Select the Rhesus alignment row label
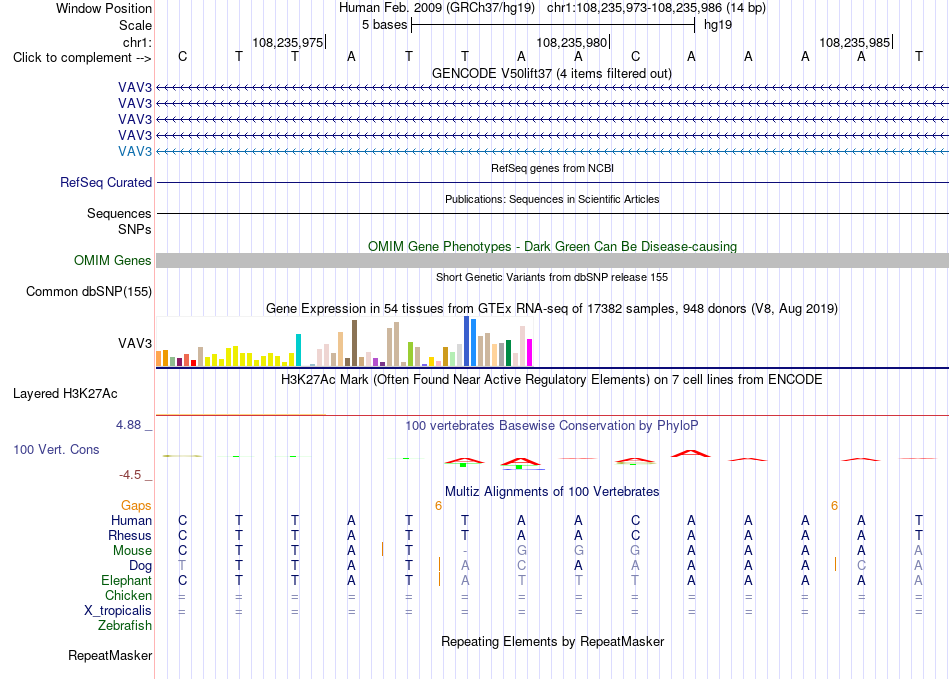950x679 pixels. pos(130,535)
